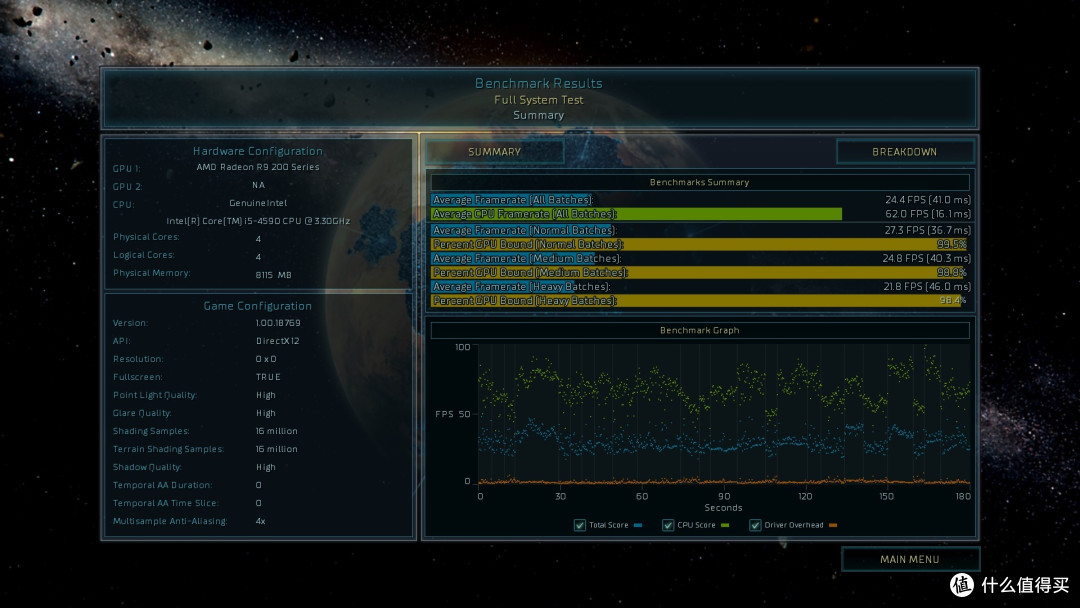Click the 24.4 FPS (41.0 ms) value
This screenshot has width=1080, height=608.
click(x=928, y=200)
